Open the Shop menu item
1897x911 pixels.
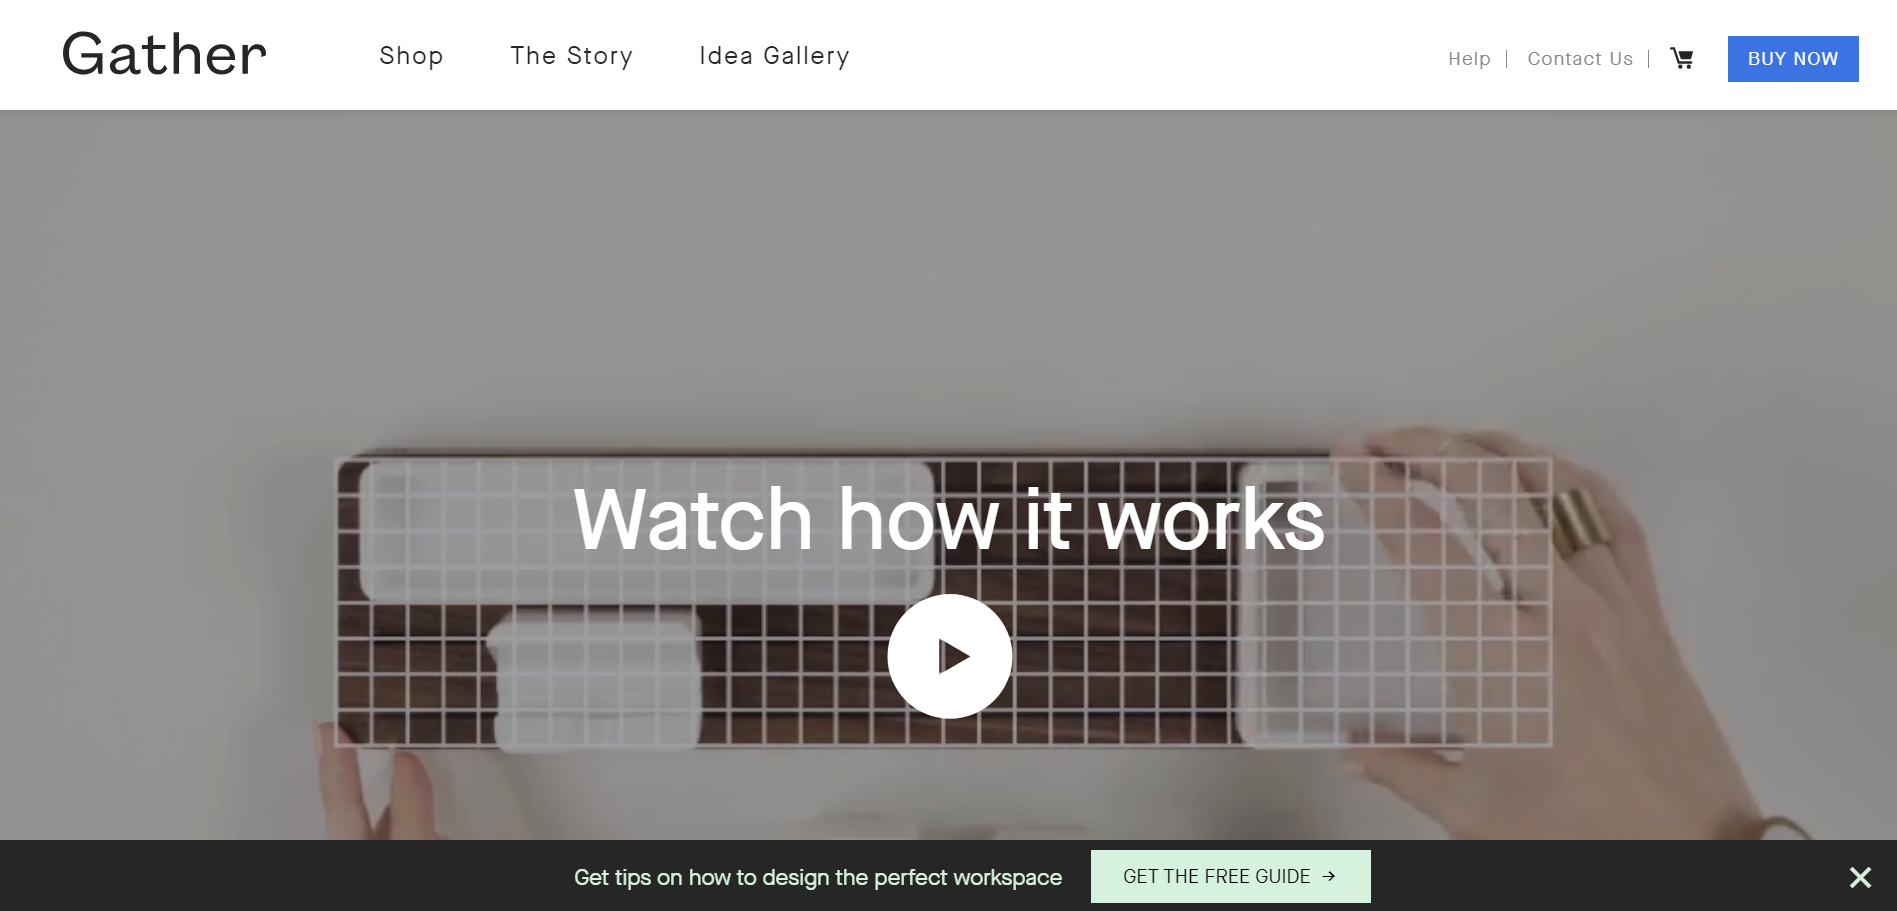click(x=411, y=56)
